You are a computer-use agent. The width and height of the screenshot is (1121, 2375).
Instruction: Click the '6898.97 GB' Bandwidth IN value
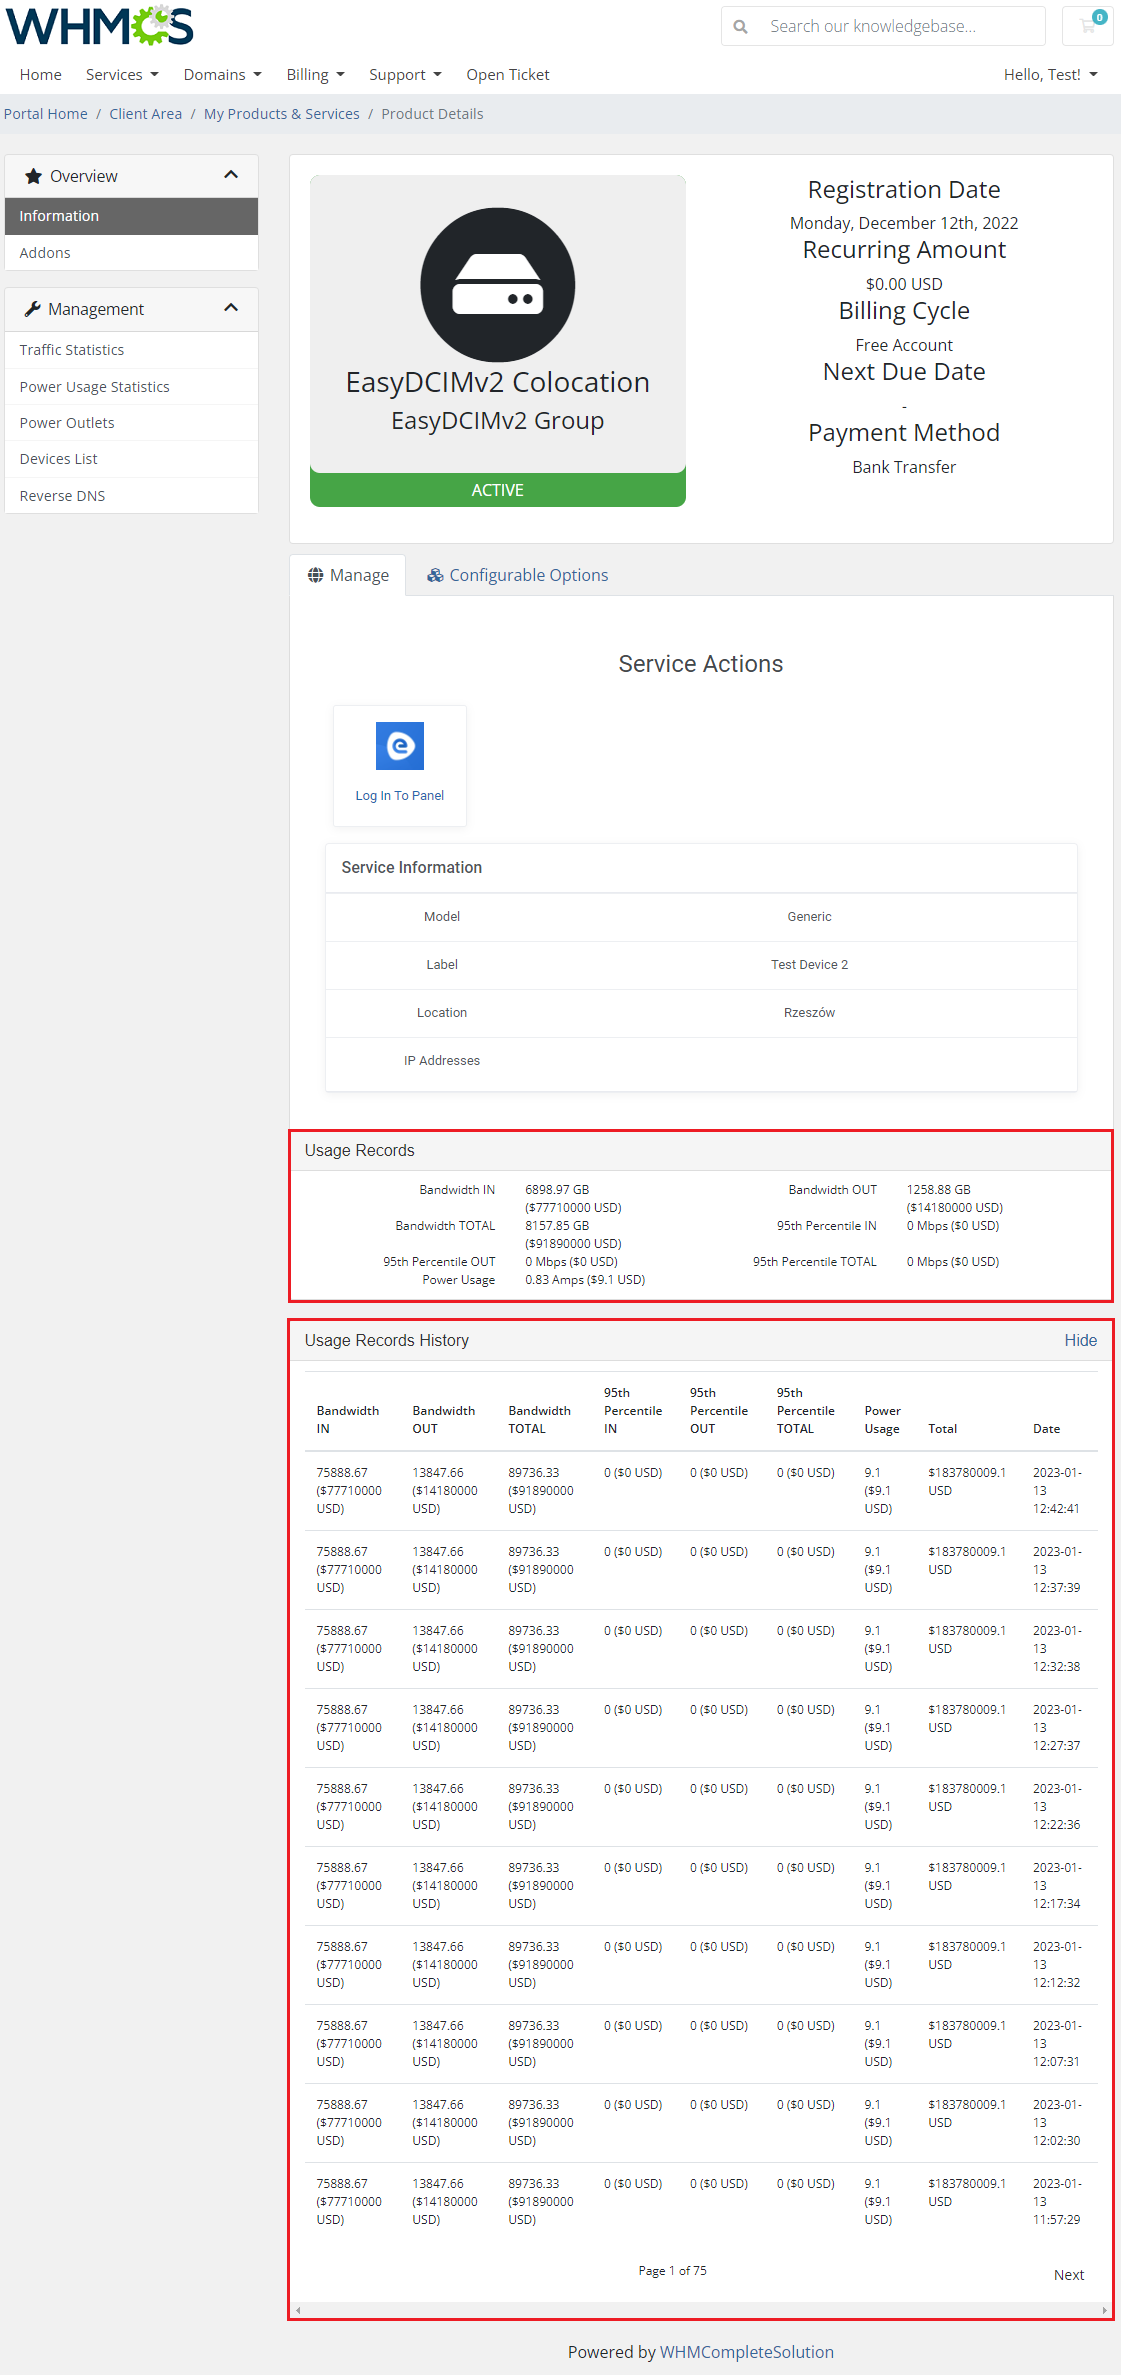point(557,1190)
